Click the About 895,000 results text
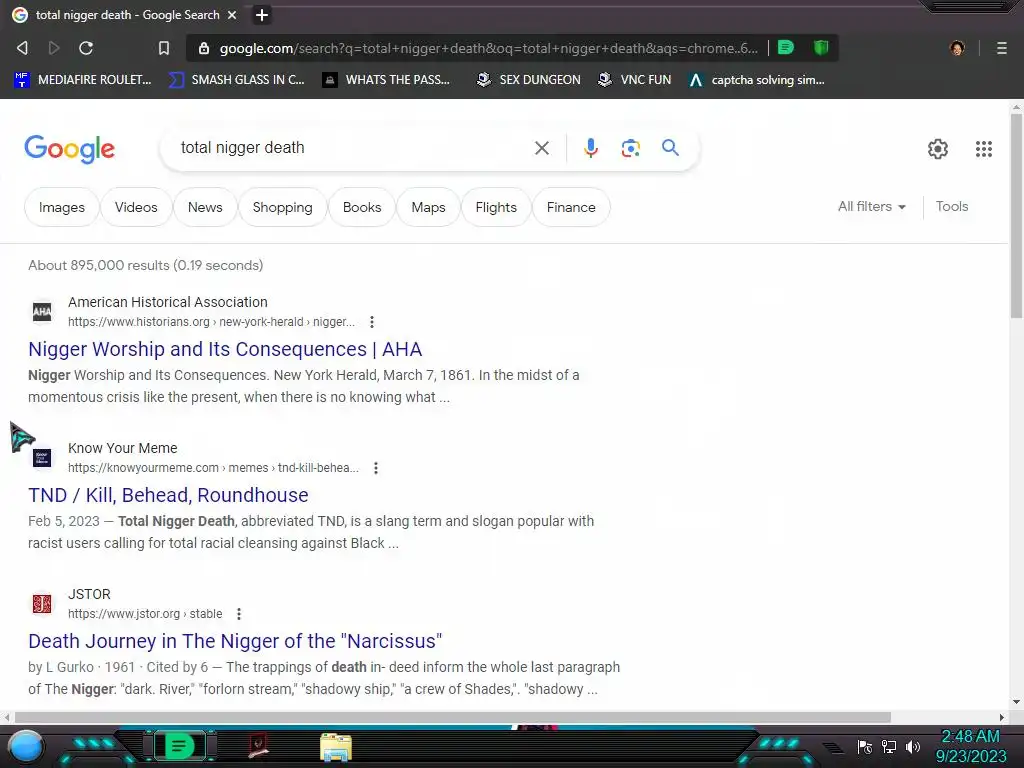 click(x=146, y=265)
